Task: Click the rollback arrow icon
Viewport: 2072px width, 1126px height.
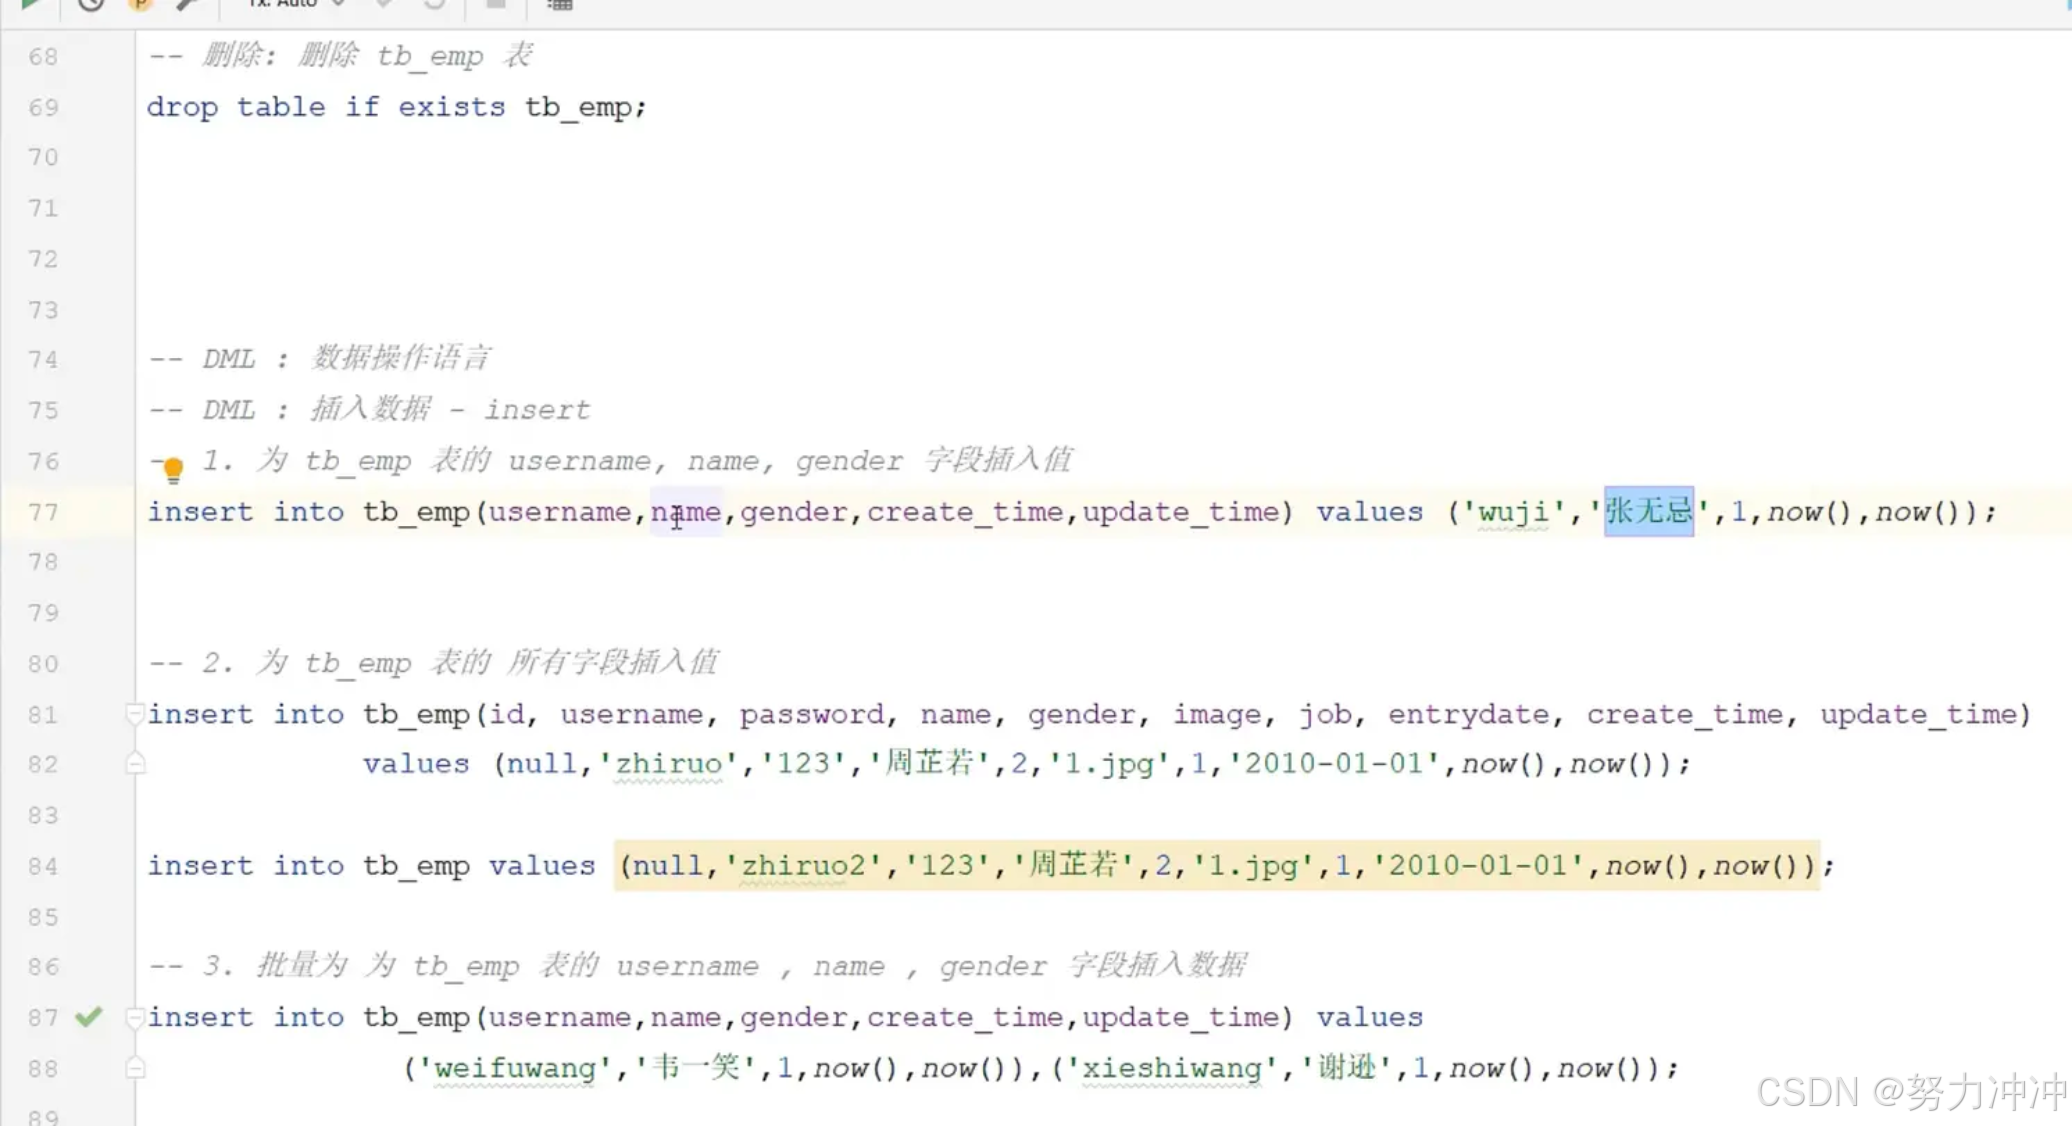Action: (x=434, y=4)
